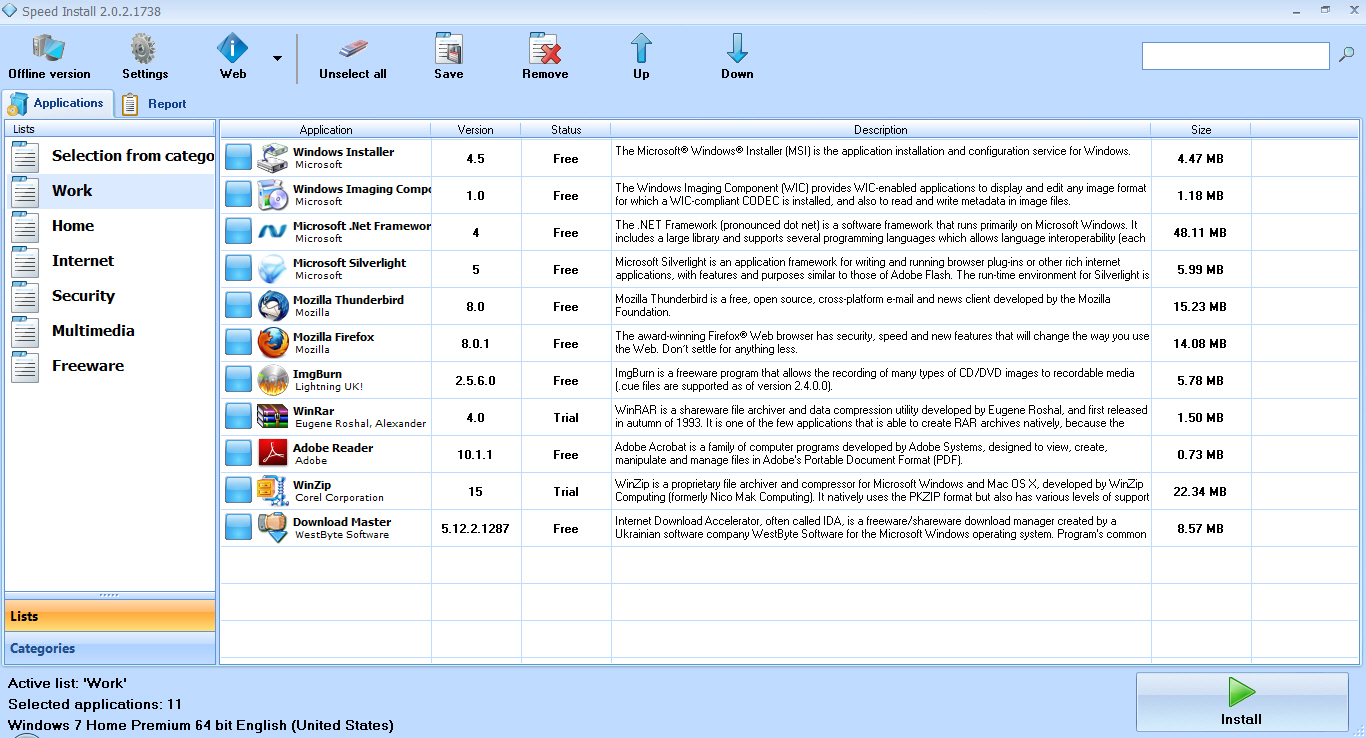This screenshot has width=1366, height=738.
Task: Click Firefox version 8.0.1 cell
Action: (476, 343)
